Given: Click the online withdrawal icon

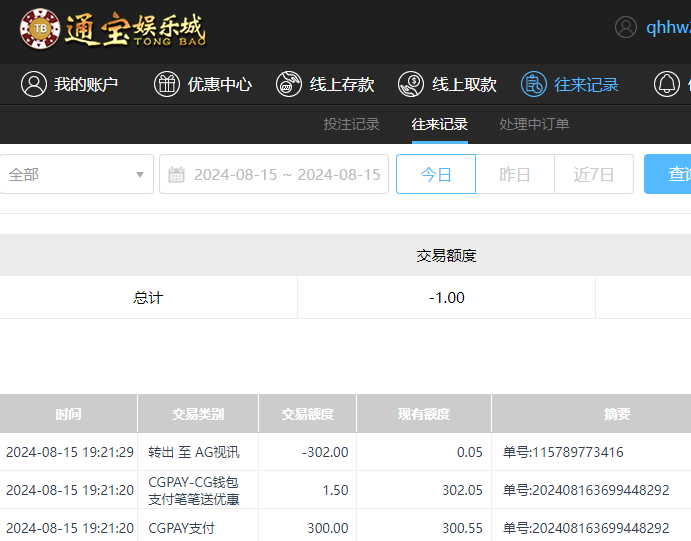Looking at the screenshot, I should (411, 85).
